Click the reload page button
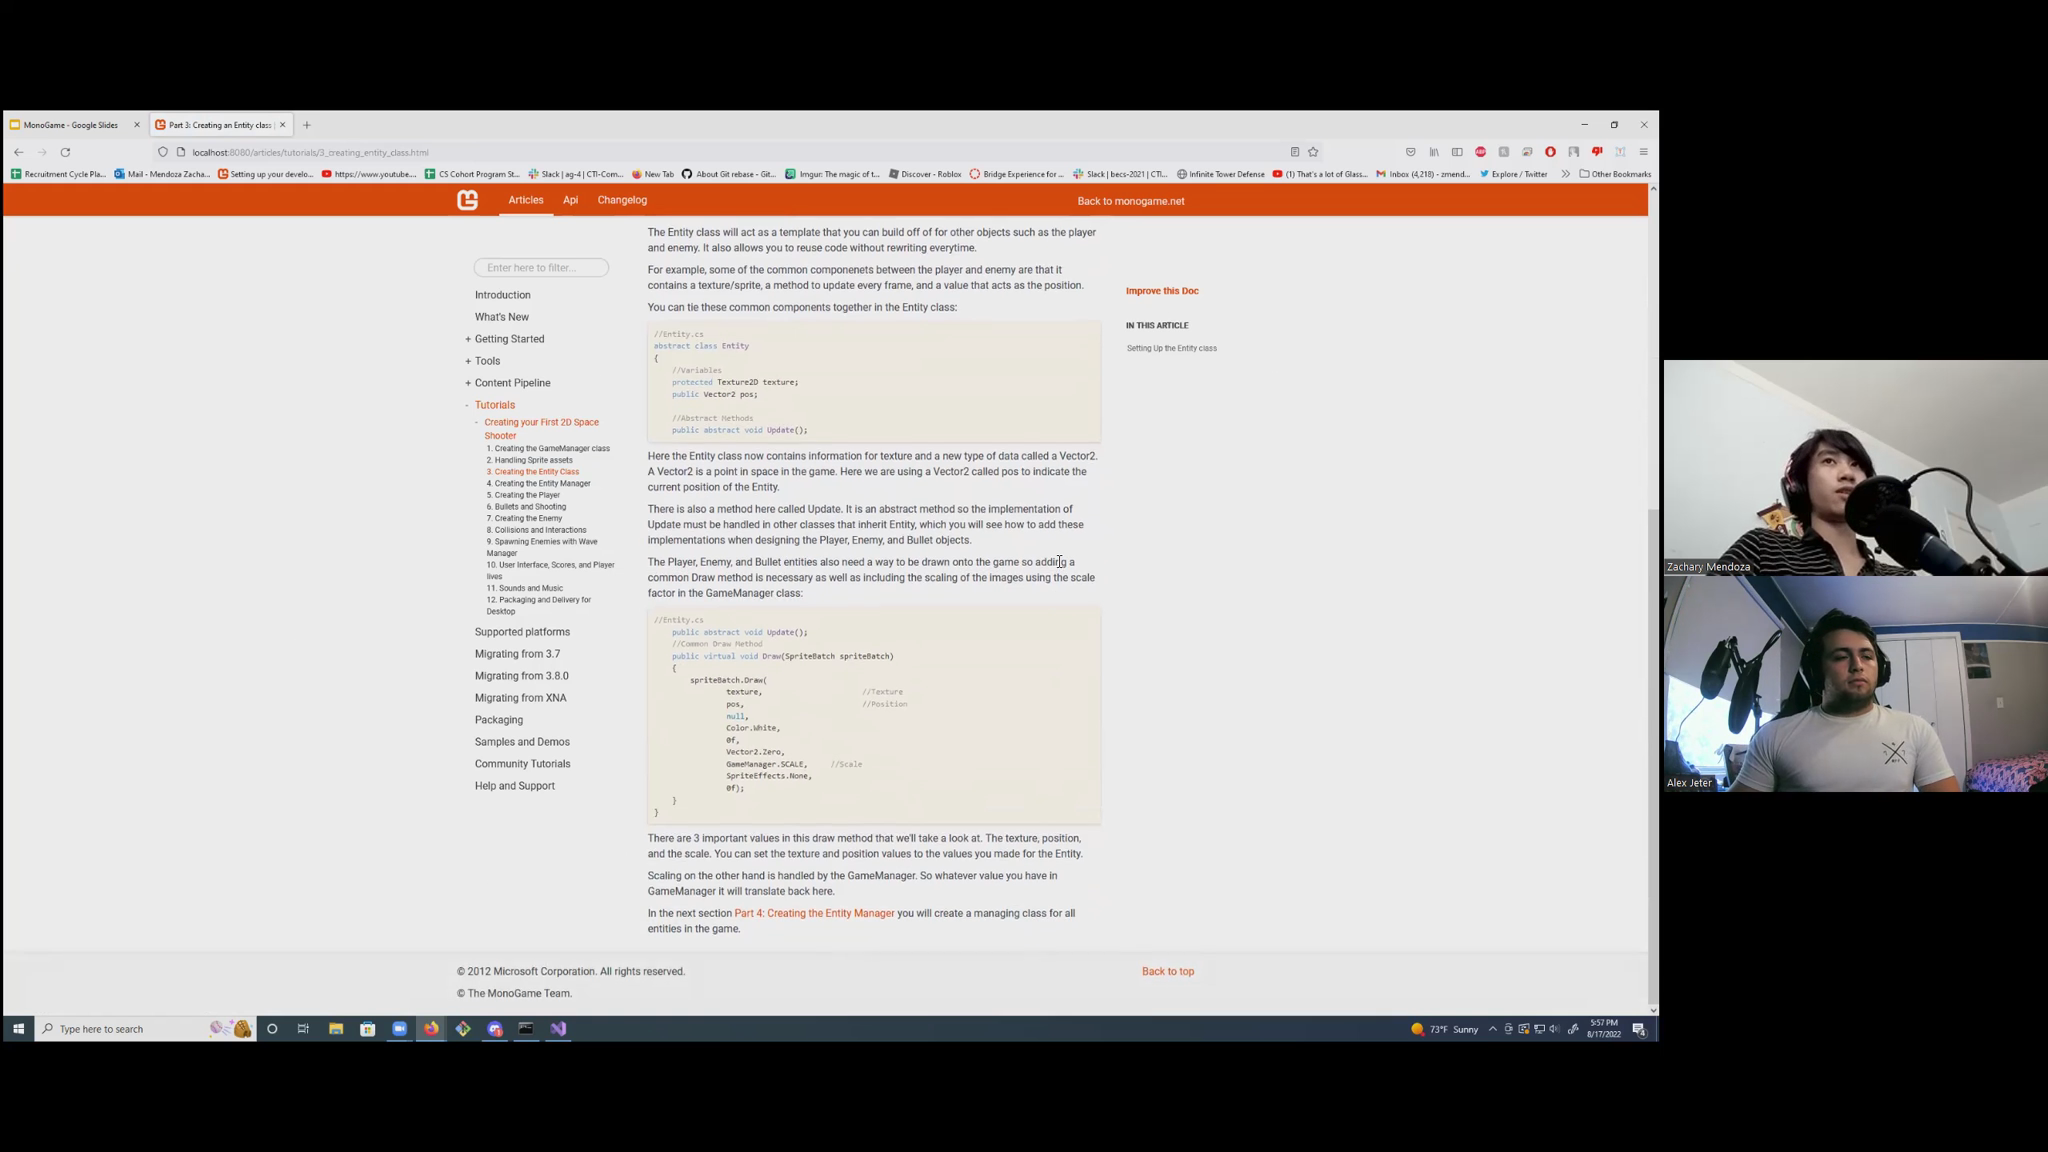 (x=65, y=152)
